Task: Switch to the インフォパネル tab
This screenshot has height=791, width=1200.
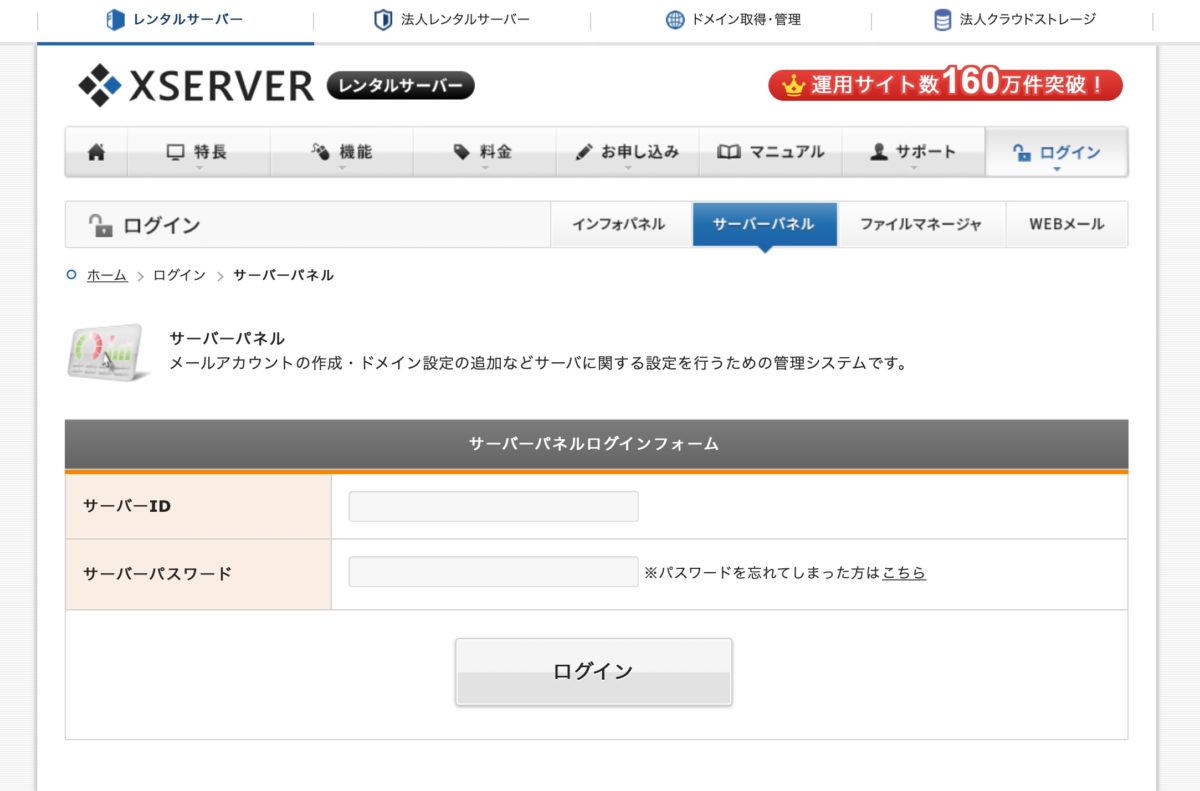Action: (619, 224)
